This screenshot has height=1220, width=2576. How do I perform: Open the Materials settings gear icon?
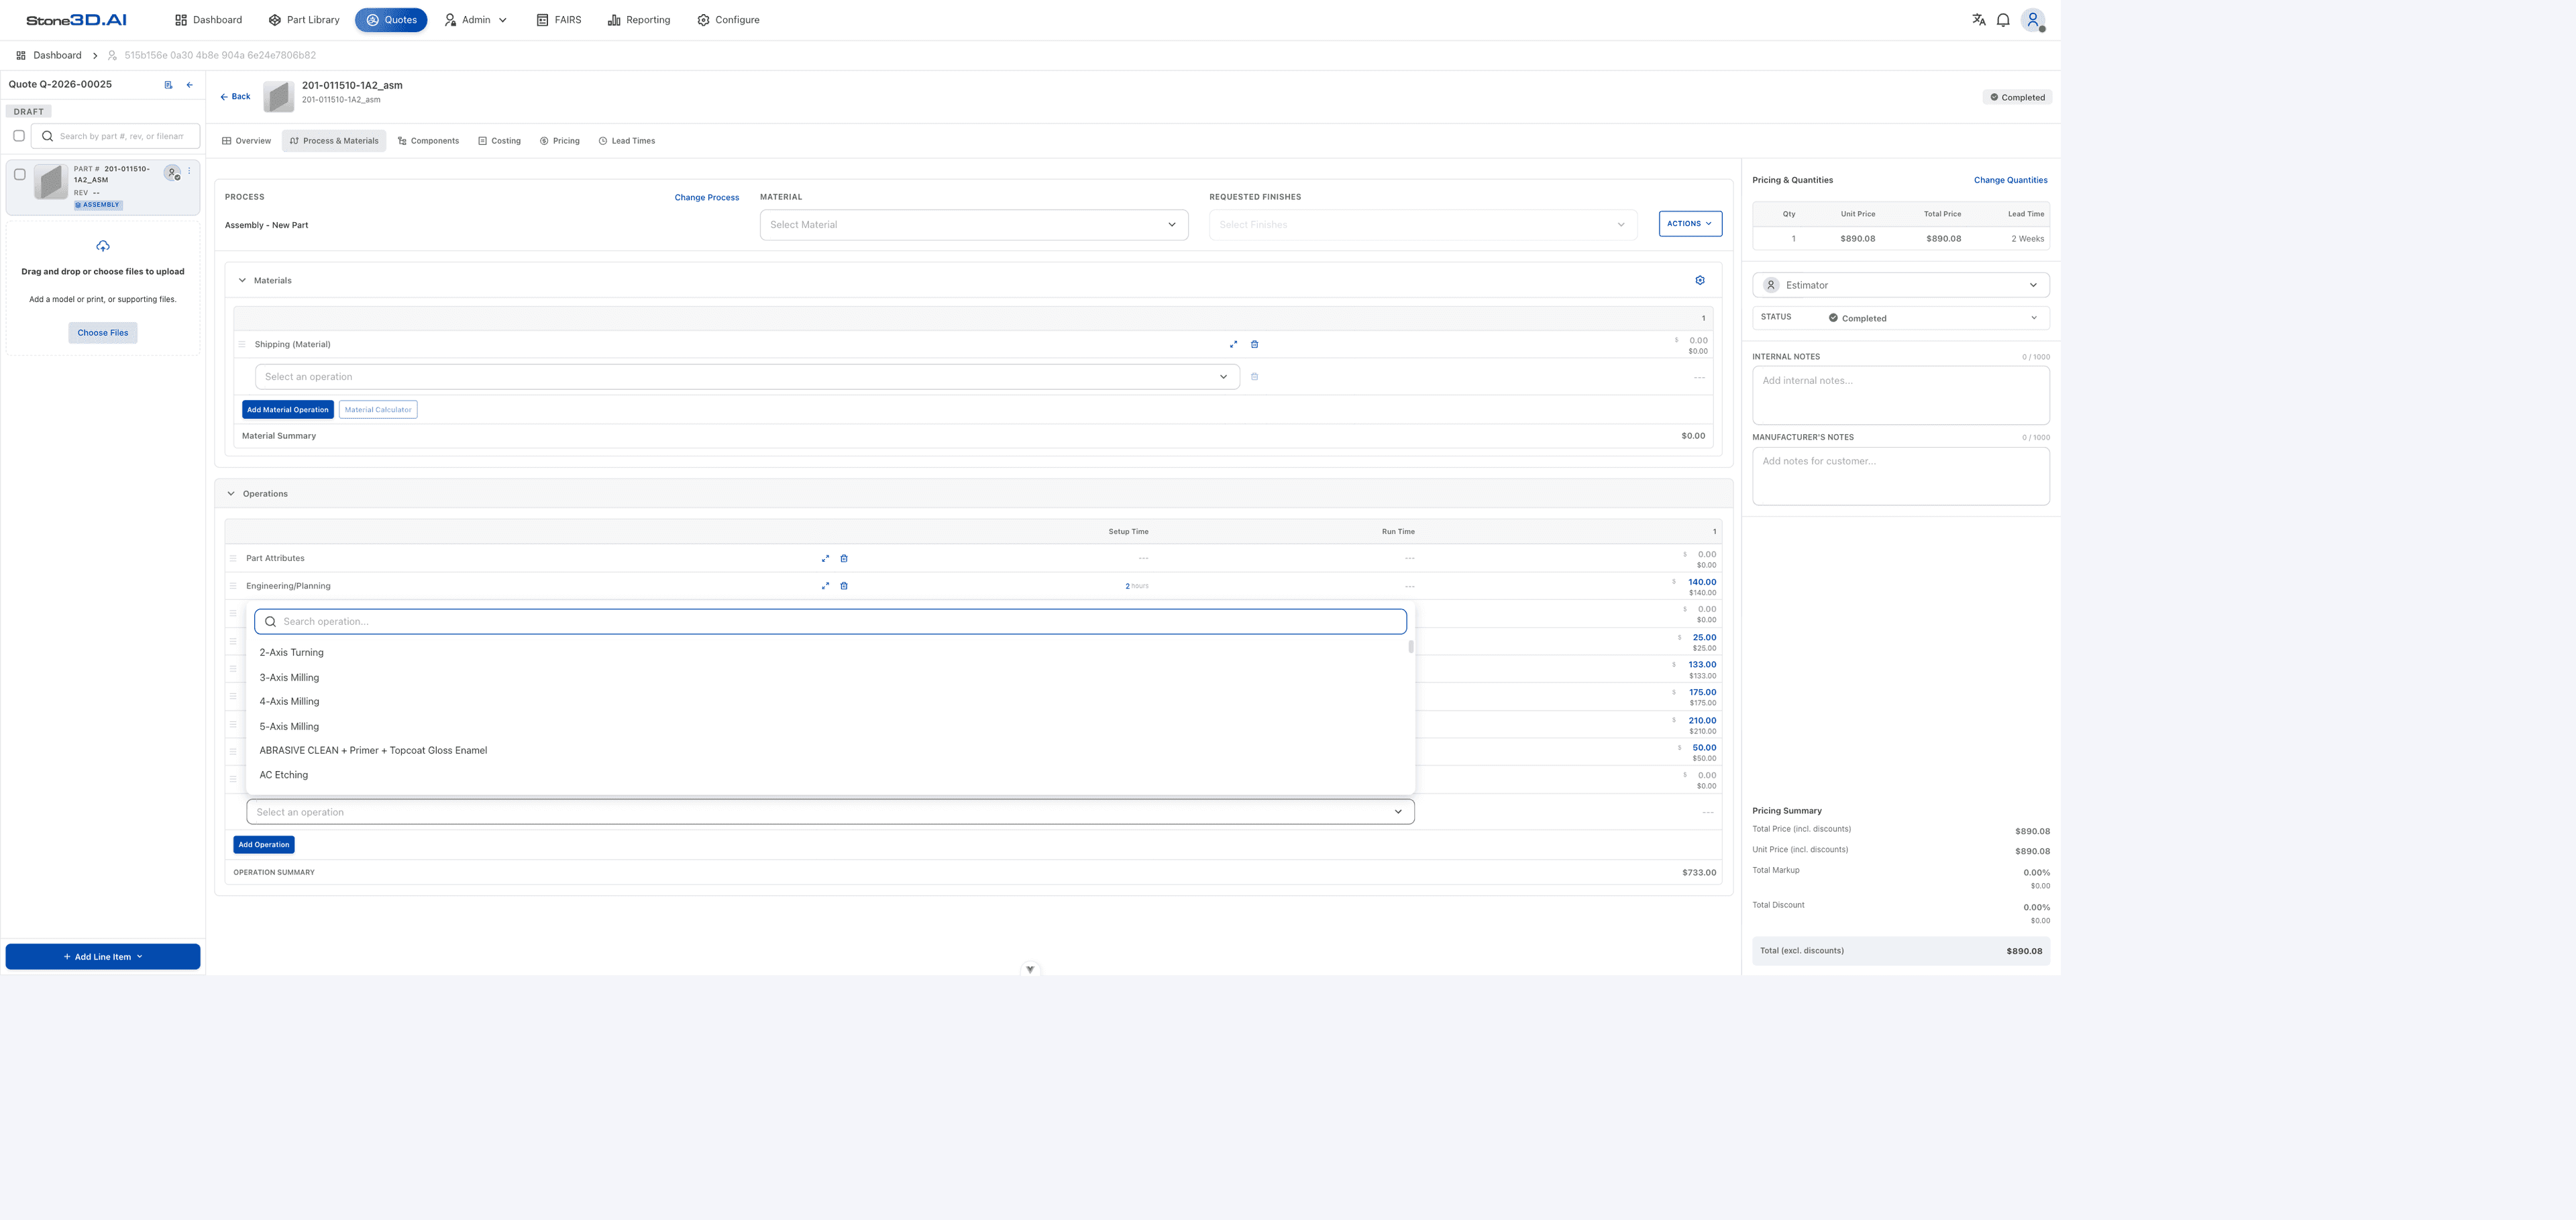click(1700, 280)
